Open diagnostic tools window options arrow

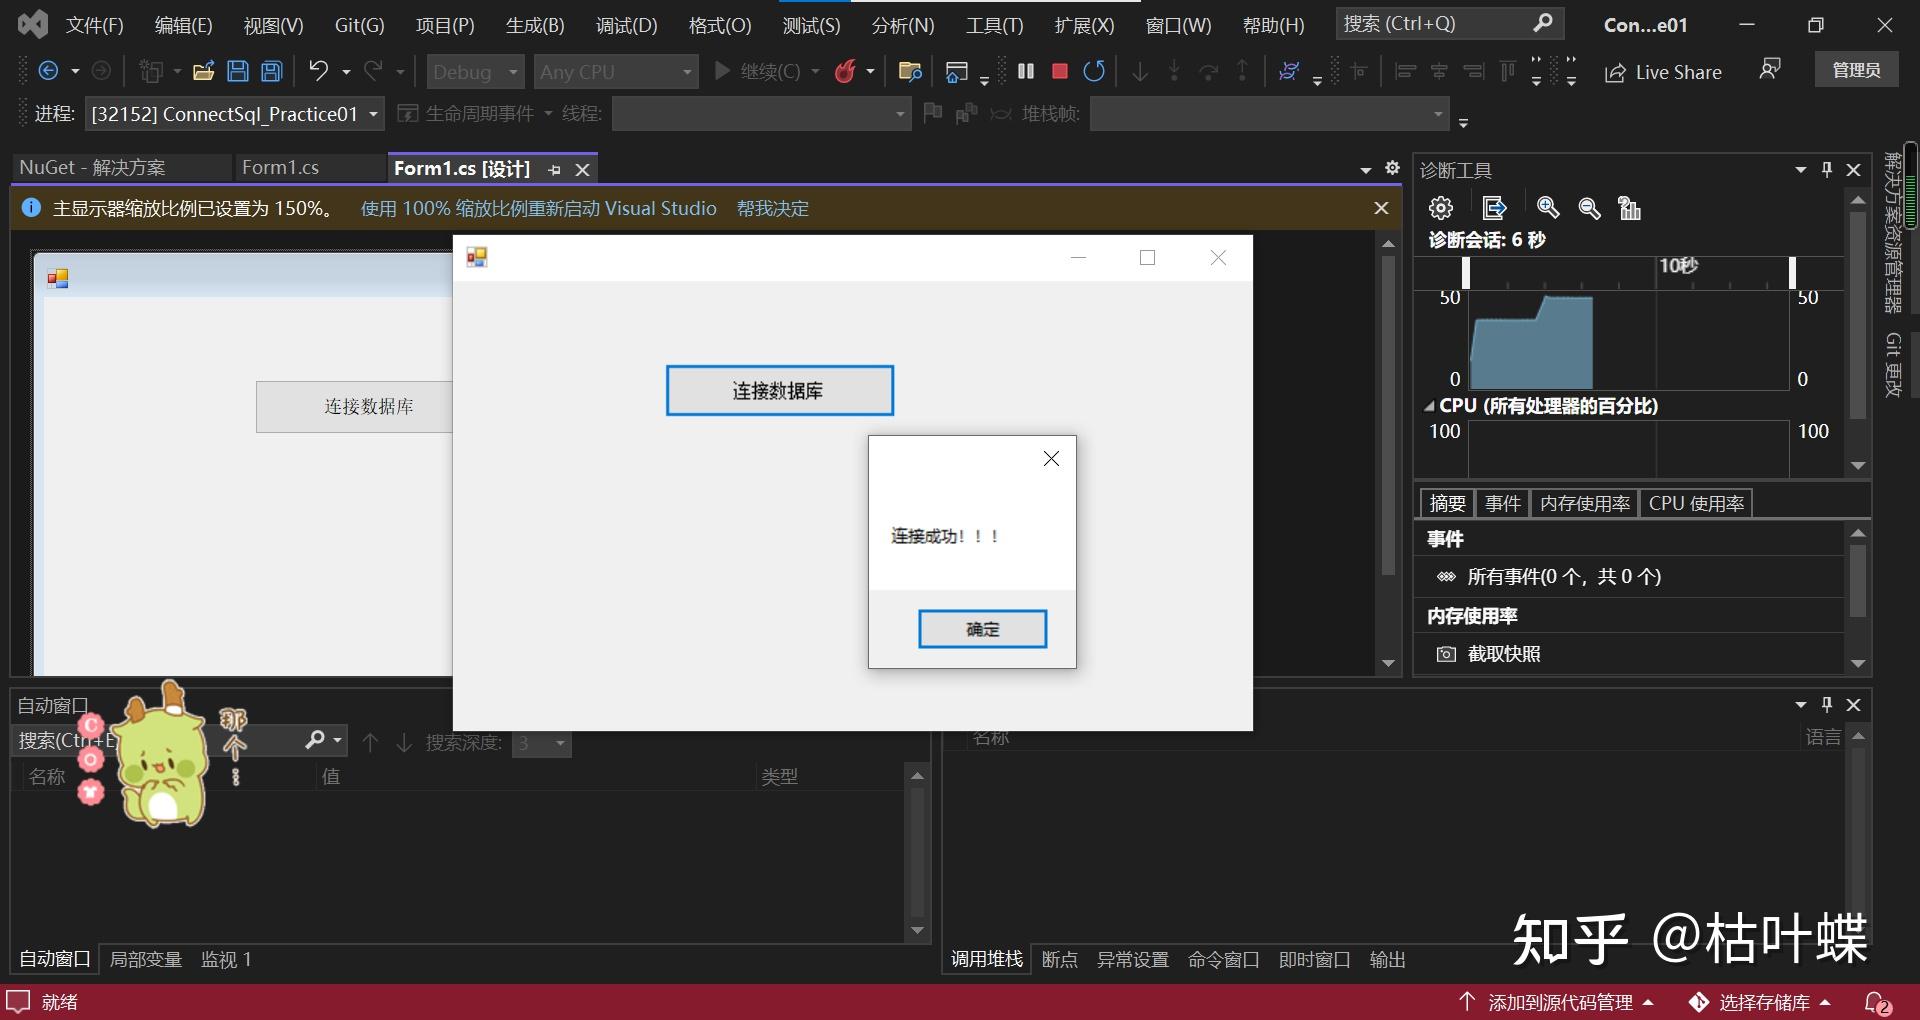(1800, 170)
